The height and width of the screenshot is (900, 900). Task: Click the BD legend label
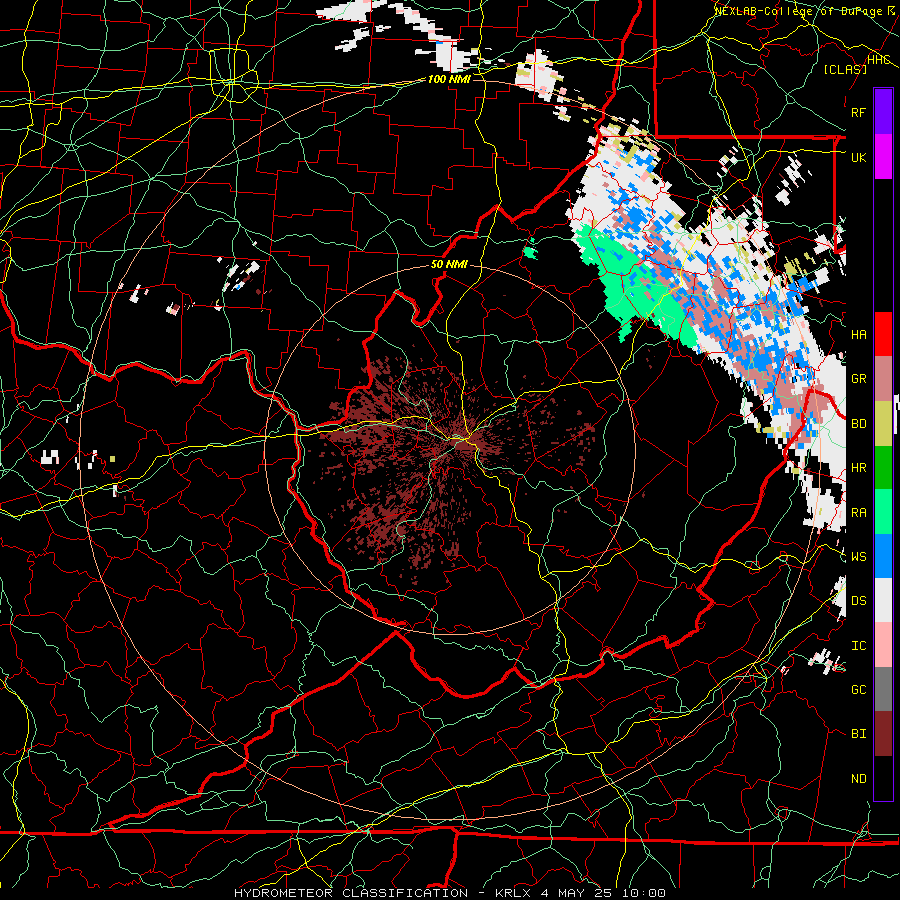858,424
